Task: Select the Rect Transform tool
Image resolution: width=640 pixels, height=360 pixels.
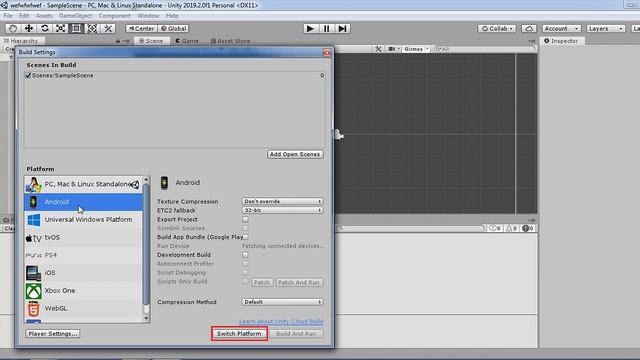Action: [76, 28]
